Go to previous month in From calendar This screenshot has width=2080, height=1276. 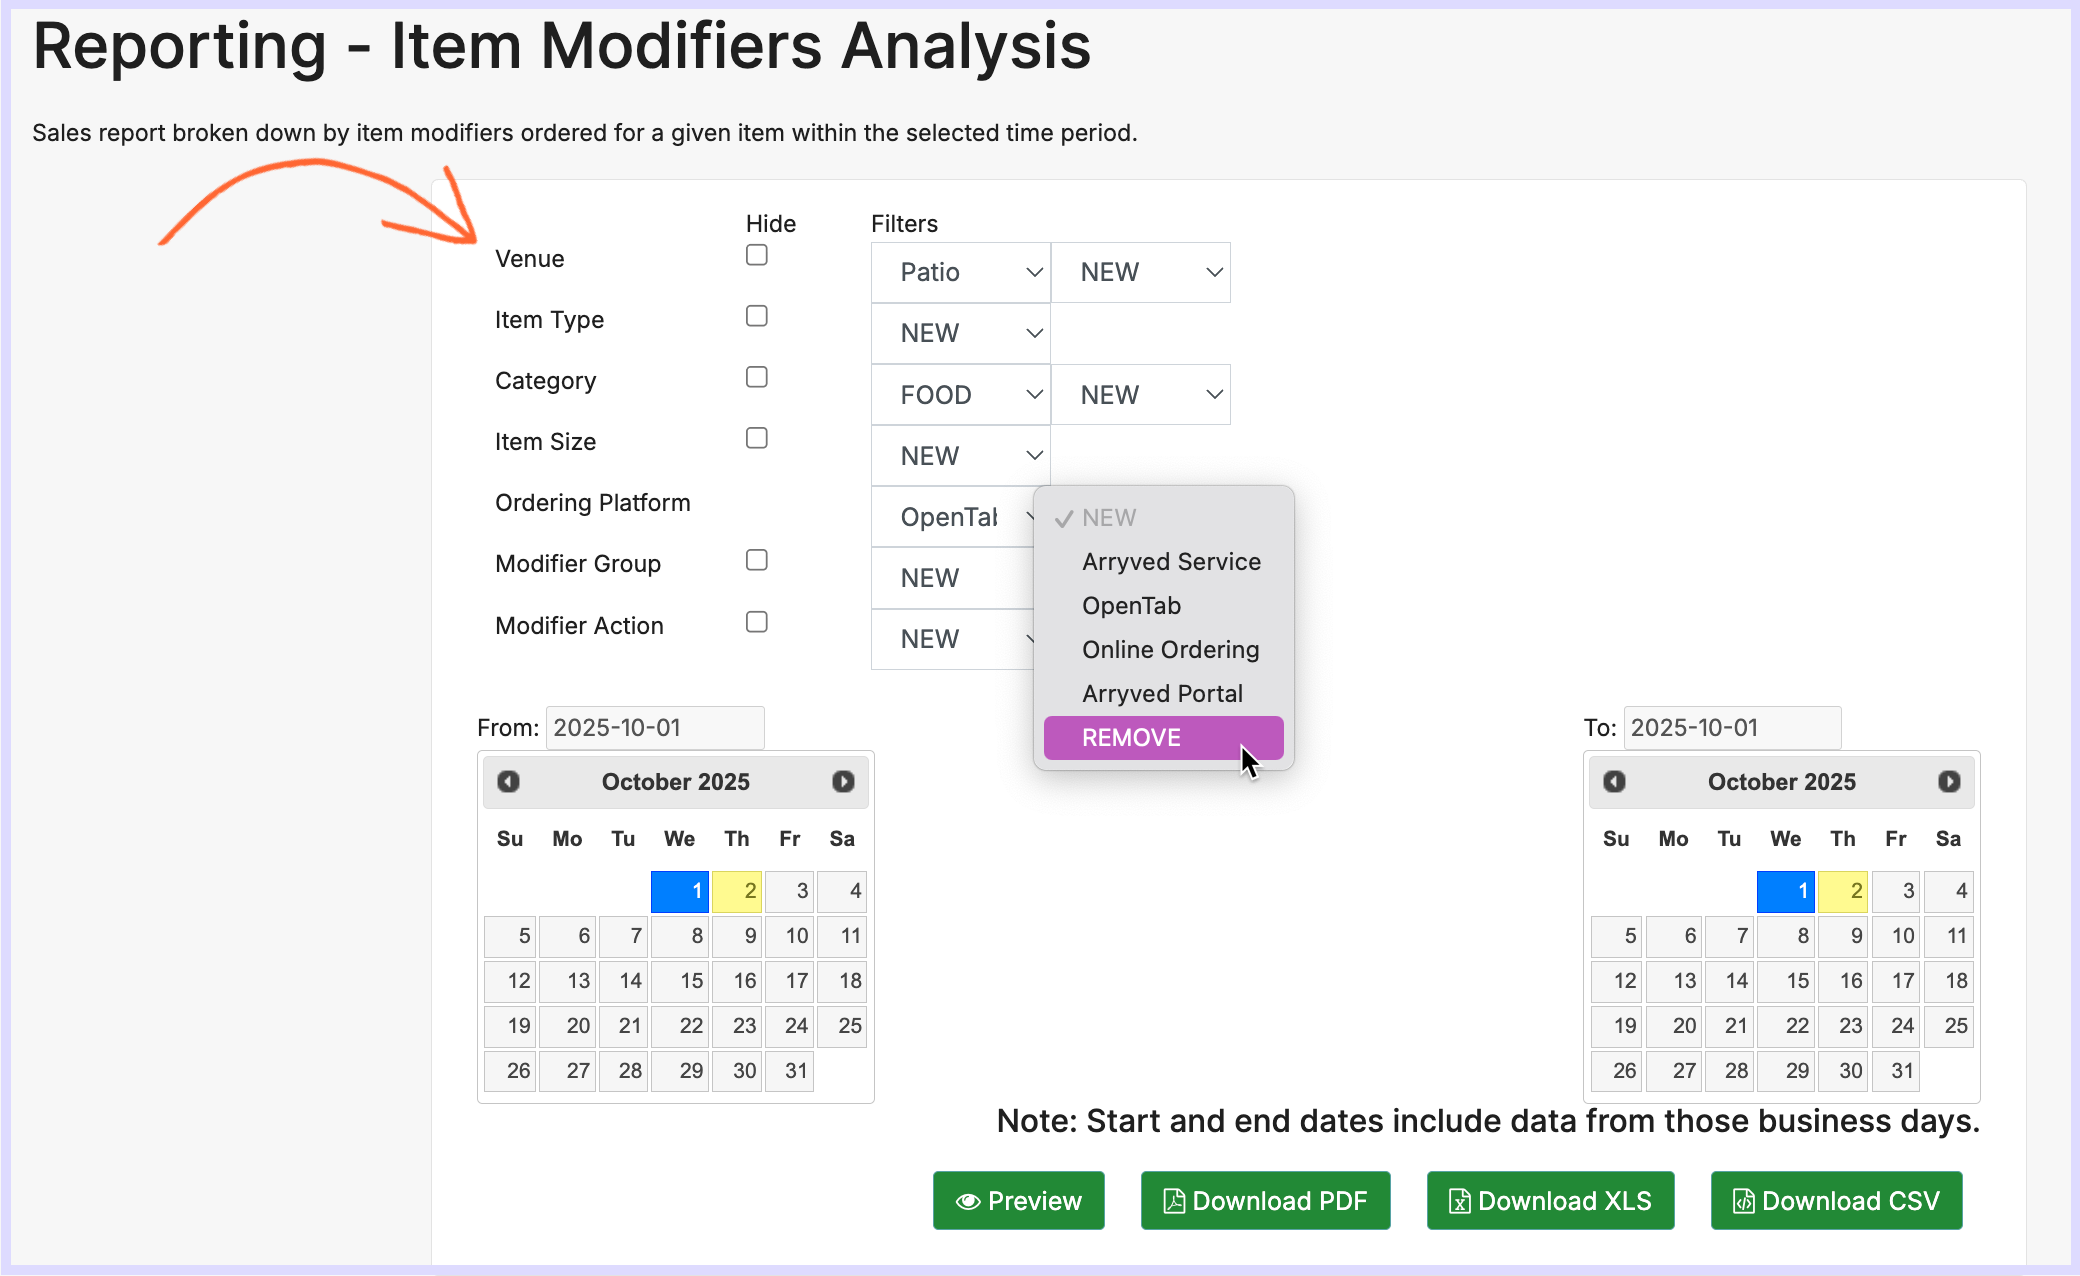point(508,781)
